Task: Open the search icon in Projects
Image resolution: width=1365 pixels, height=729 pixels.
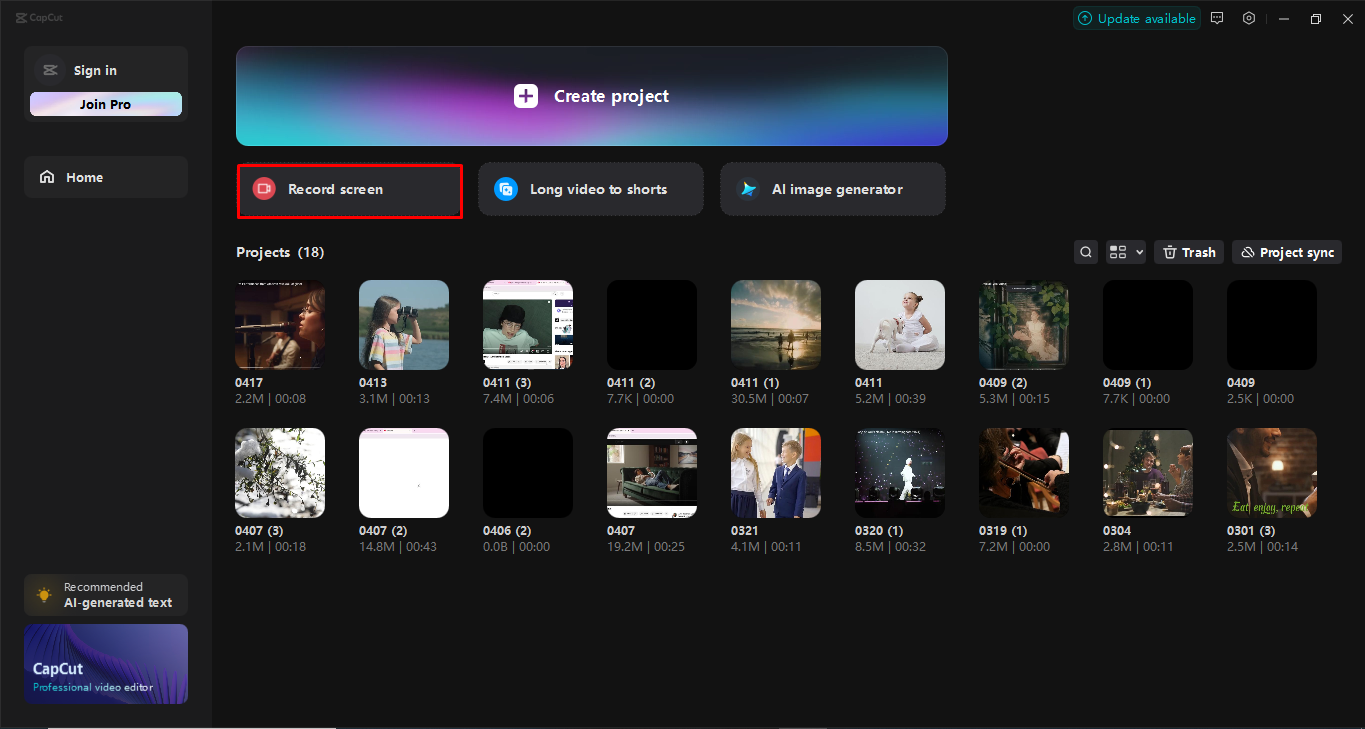Action: 1085,251
